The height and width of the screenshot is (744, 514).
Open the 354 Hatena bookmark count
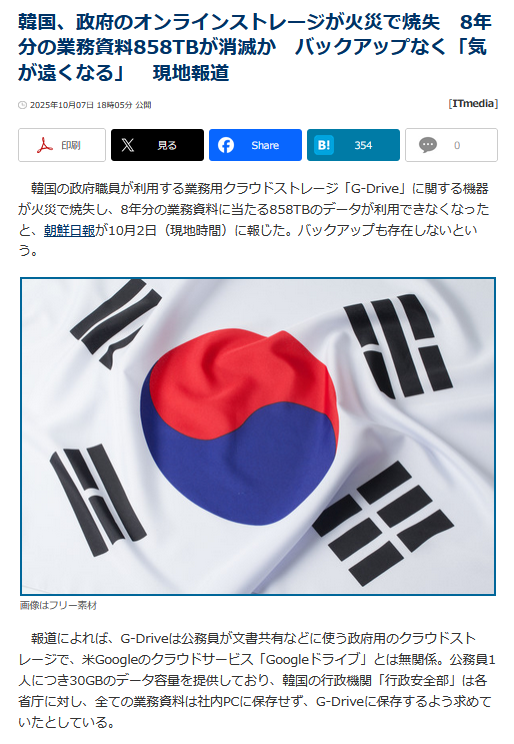pos(363,145)
